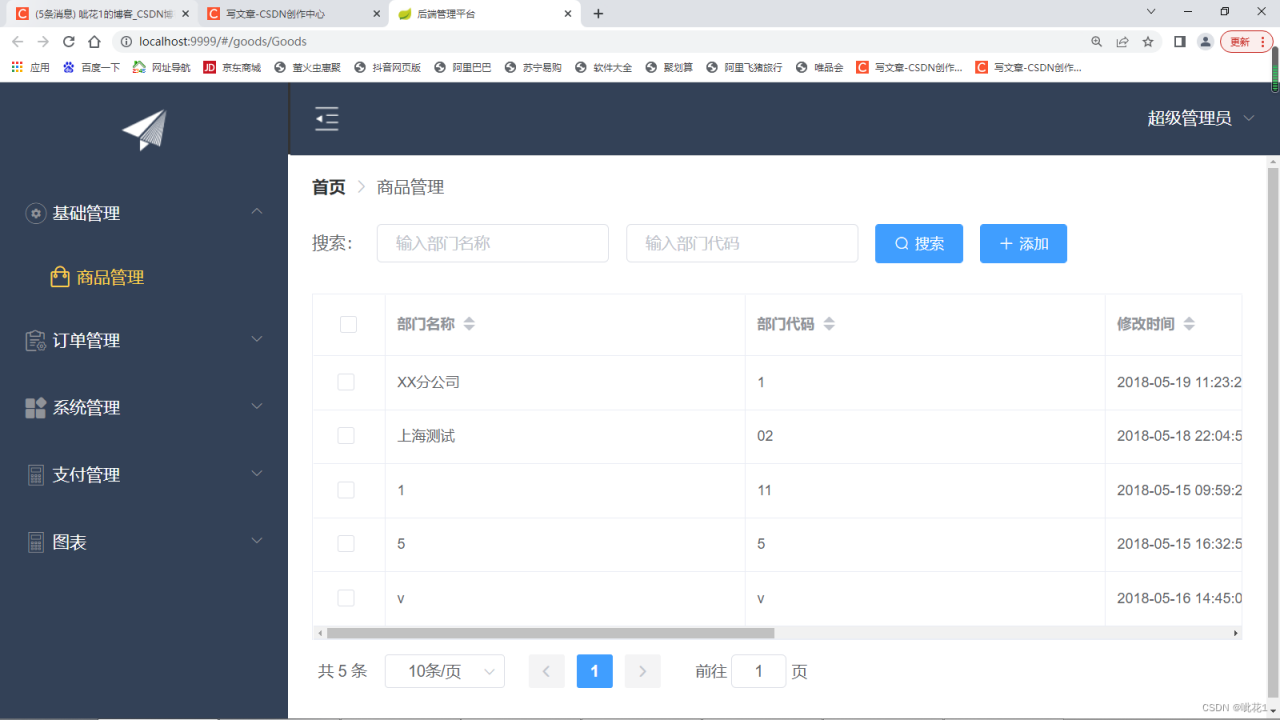1280x720 pixels.
Task: Click the shopping bag icon for 商品管理
Action: (60, 277)
